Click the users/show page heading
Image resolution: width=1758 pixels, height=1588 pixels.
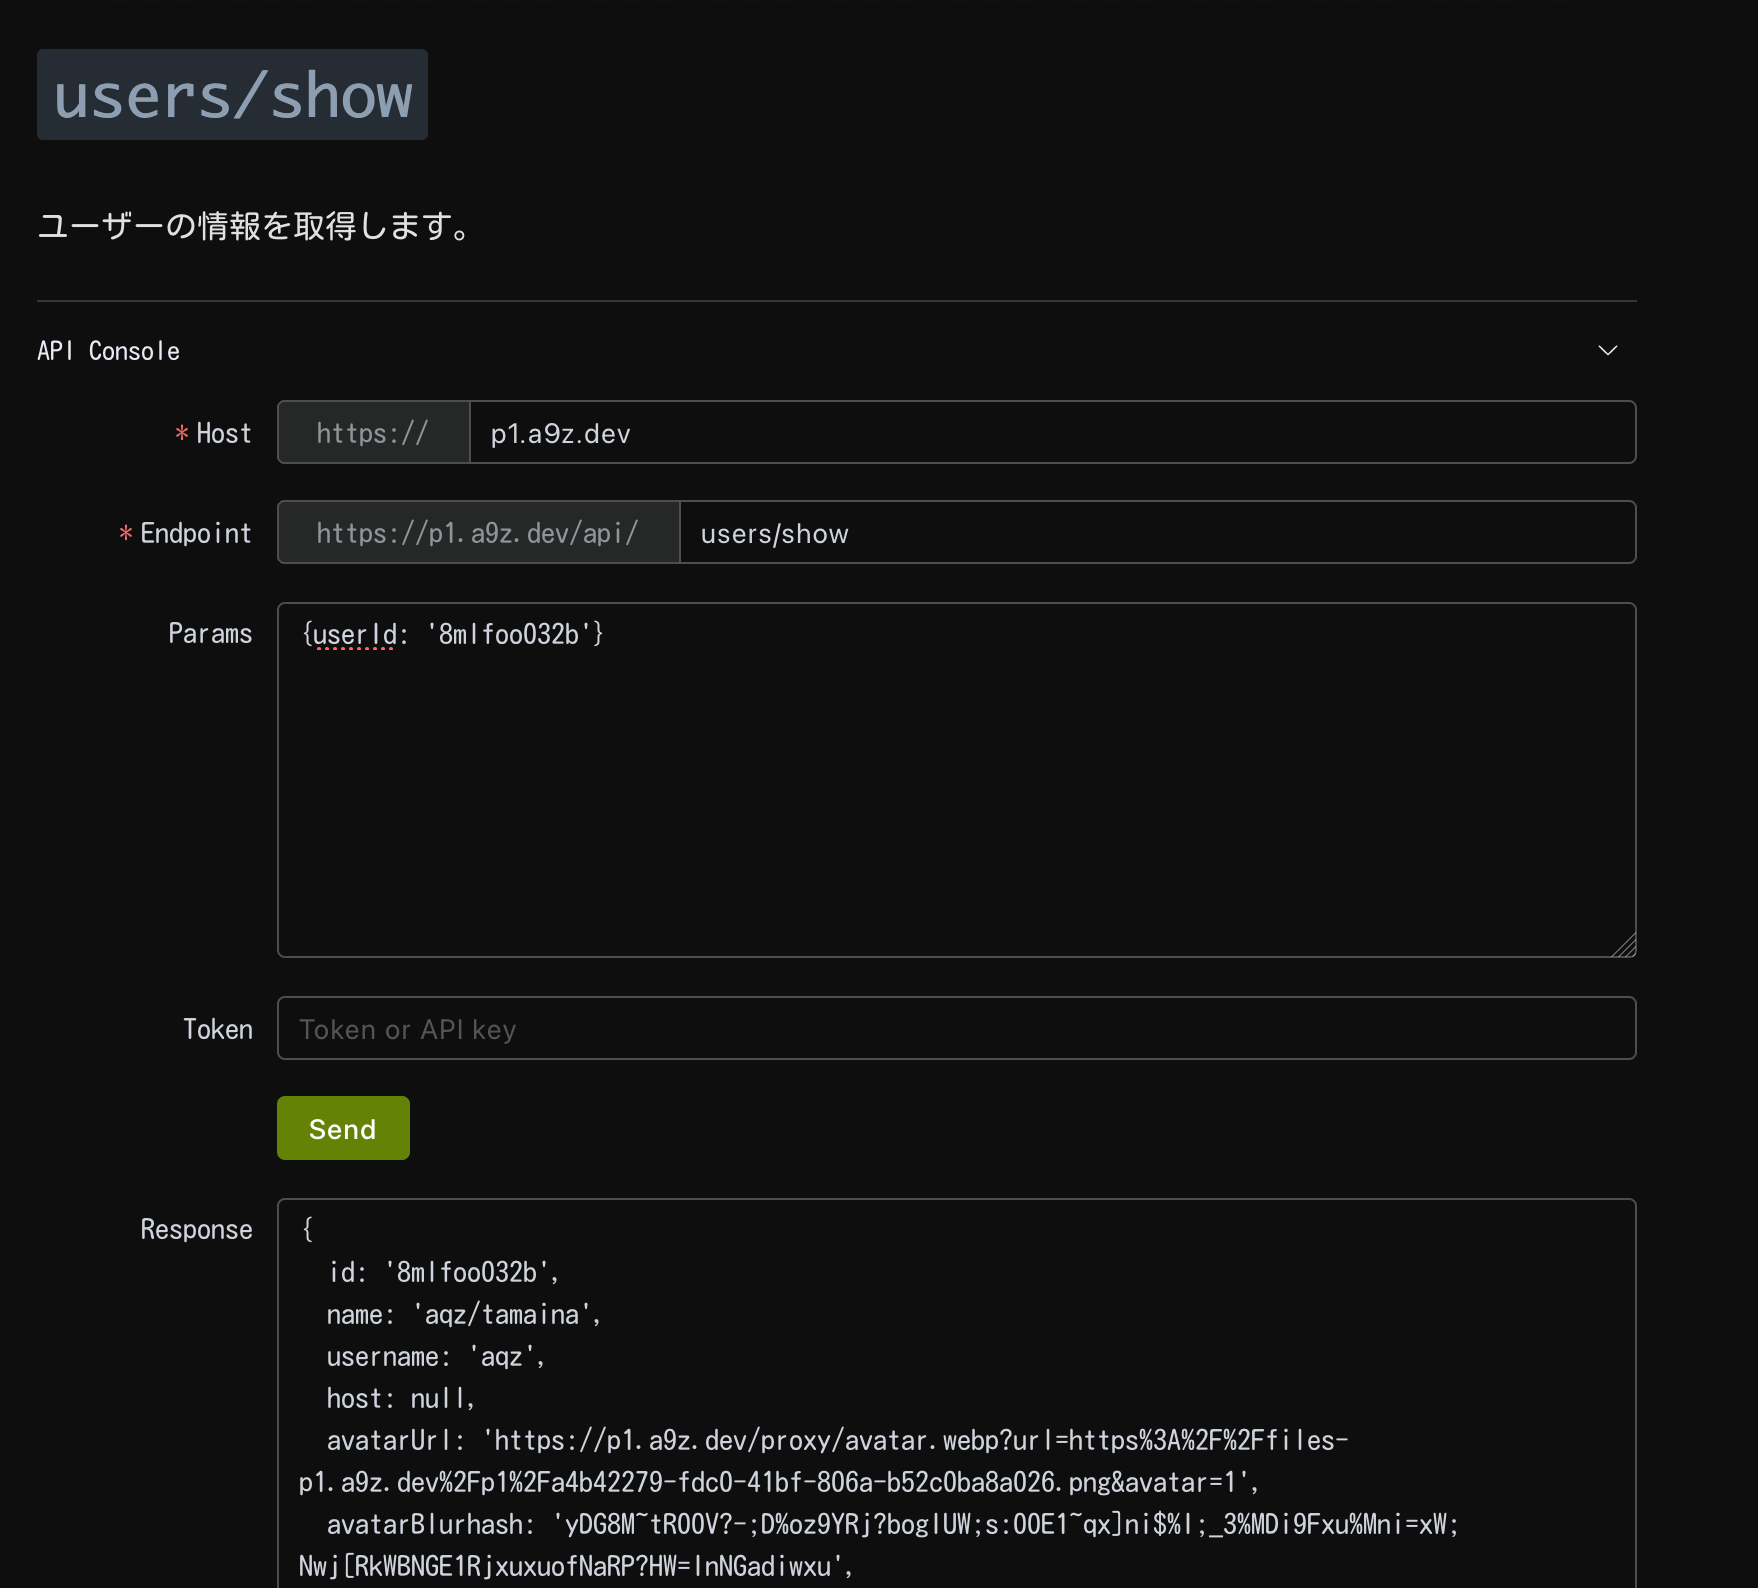232,95
